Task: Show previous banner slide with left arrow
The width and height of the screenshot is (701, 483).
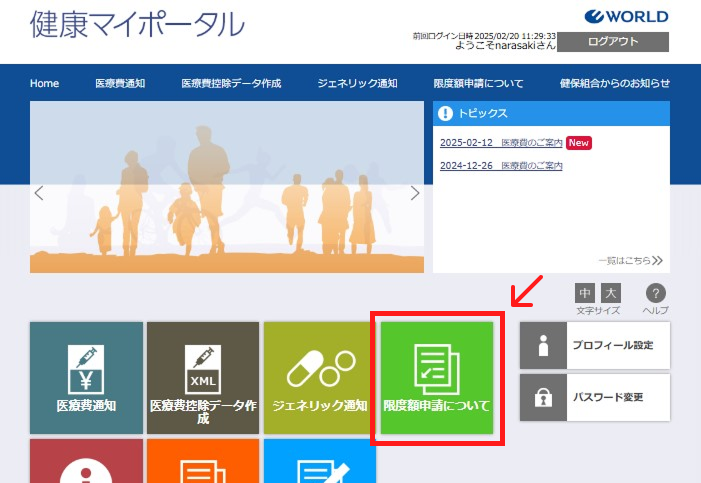Action: click(39, 193)
